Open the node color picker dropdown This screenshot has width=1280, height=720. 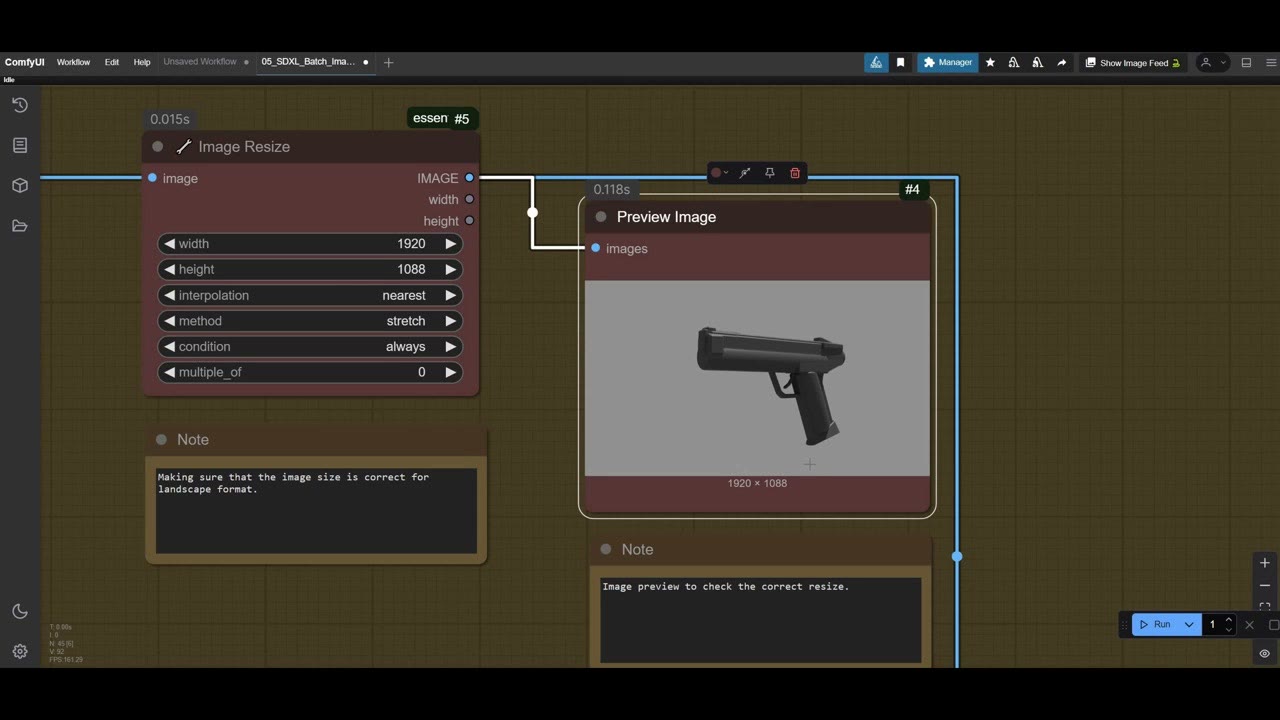pos(719,173)
